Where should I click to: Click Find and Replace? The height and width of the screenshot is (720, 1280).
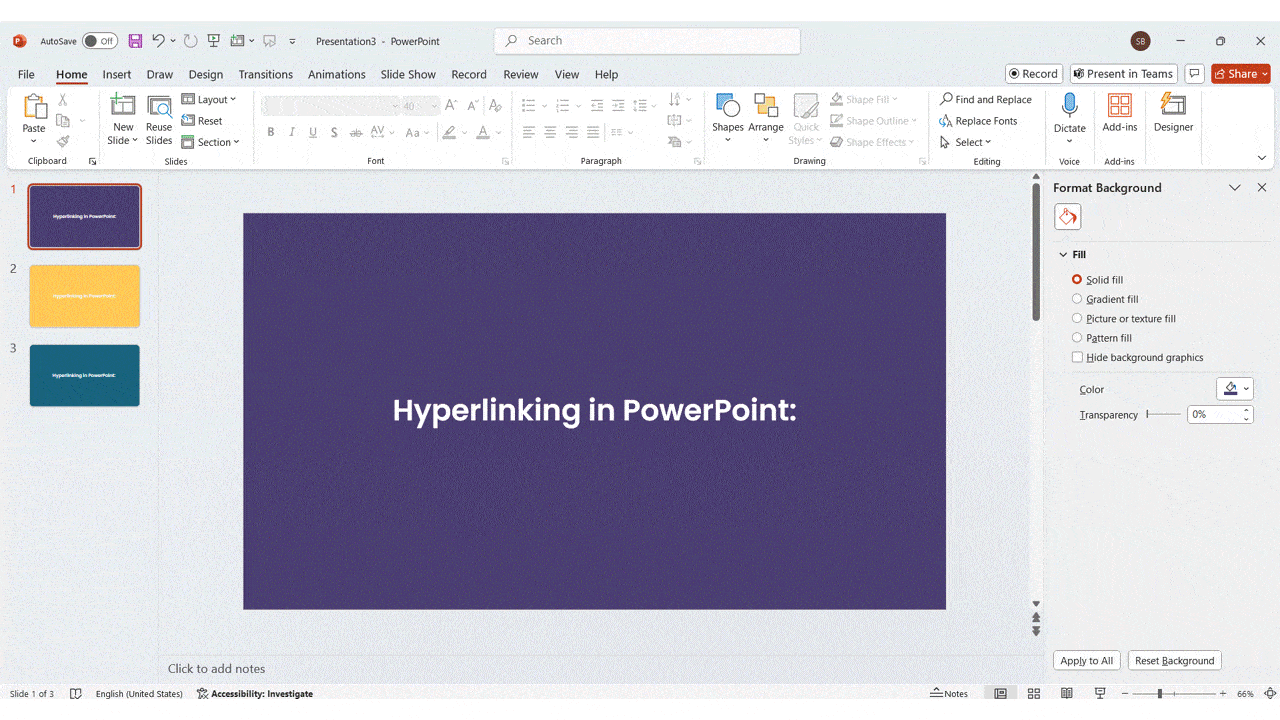986,99
